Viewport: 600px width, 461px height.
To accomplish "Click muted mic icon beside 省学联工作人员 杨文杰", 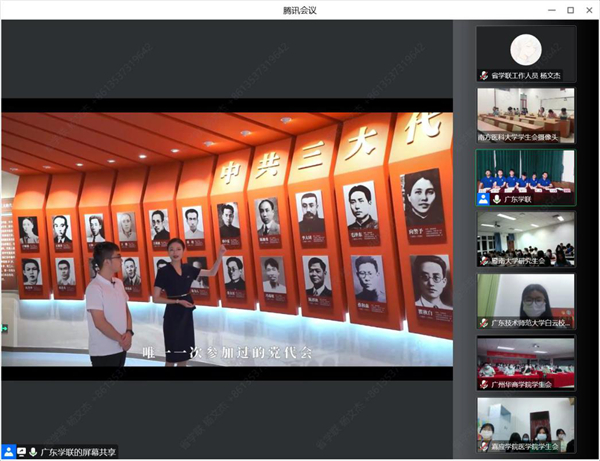I will [x=483, y=75].
